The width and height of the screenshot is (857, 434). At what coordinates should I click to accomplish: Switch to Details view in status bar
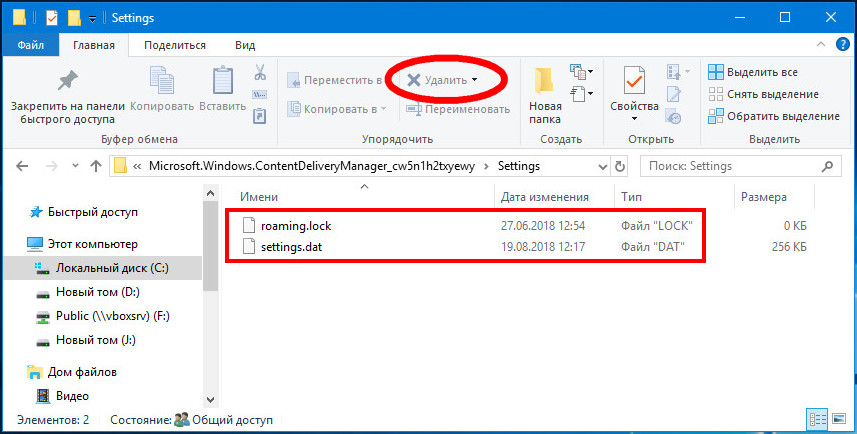[818, 420]
